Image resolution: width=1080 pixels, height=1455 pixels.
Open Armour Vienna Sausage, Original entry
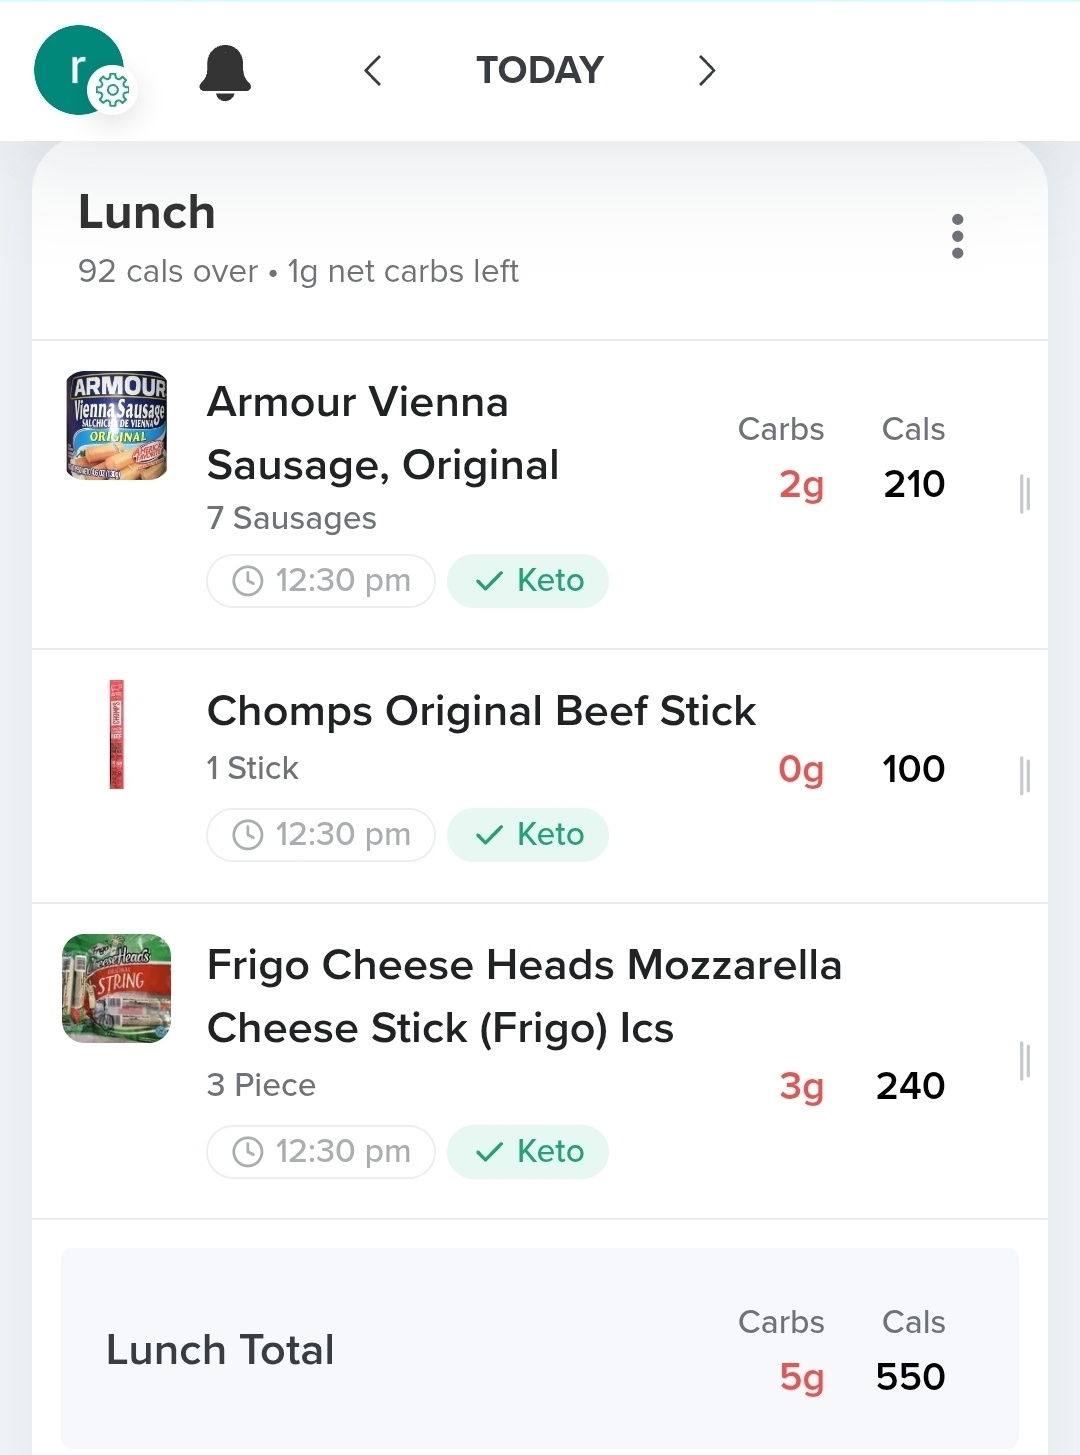(x=382, y=434)
